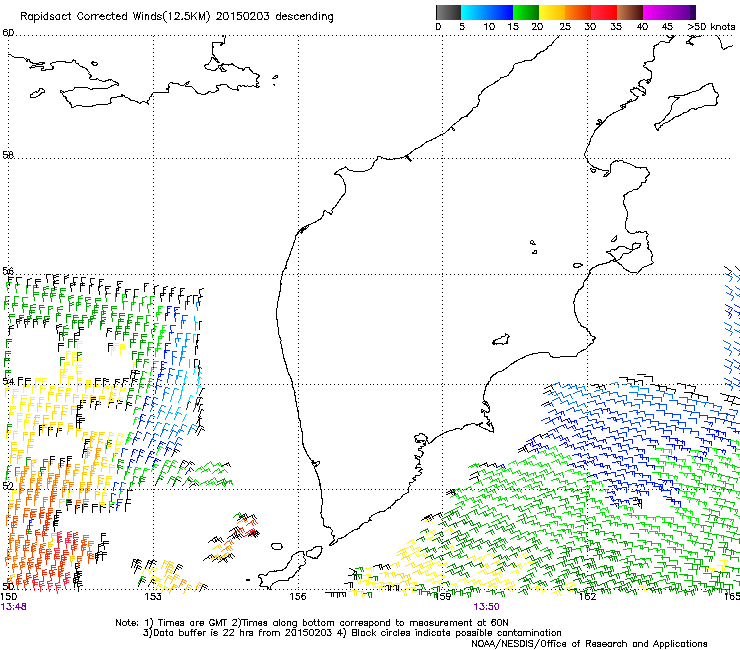Click the '10' legend scale label
This screenshot has width=740, height=650.
(x=488, y=27)
